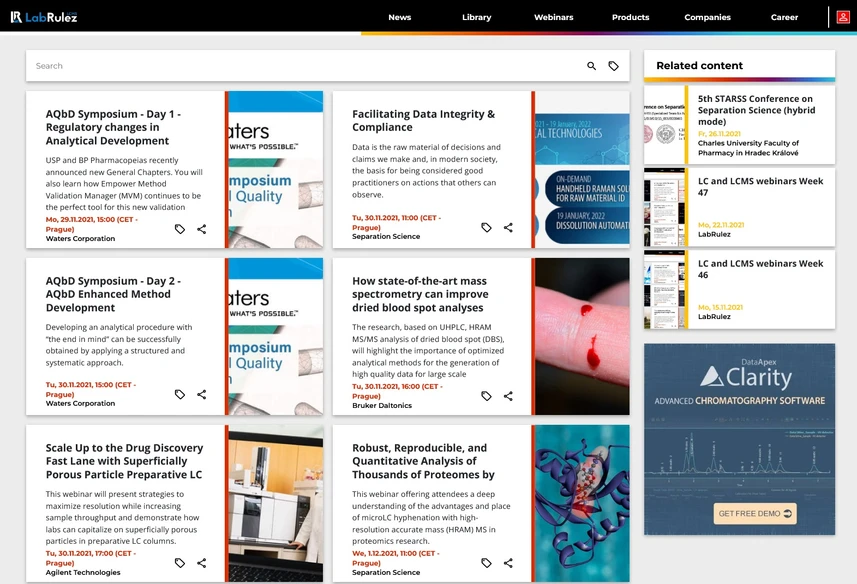857x584 pixels.
Task: Click the Handheld Raman thumbnail on Data Integrity card
Action: click(x=582, y=169)
